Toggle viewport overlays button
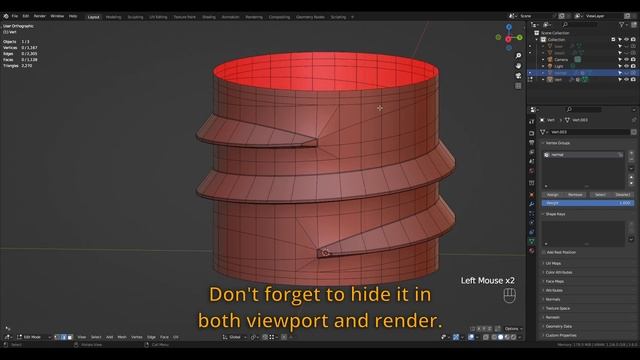 pos(471,337)
